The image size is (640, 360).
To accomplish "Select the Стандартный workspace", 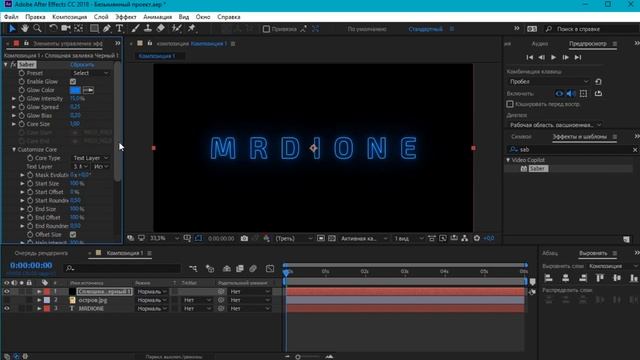I will click(x=425, y=29).
